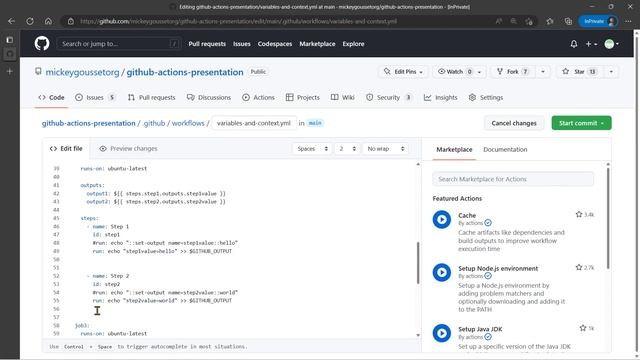Open the Wiki tab

tap(342, 98)
